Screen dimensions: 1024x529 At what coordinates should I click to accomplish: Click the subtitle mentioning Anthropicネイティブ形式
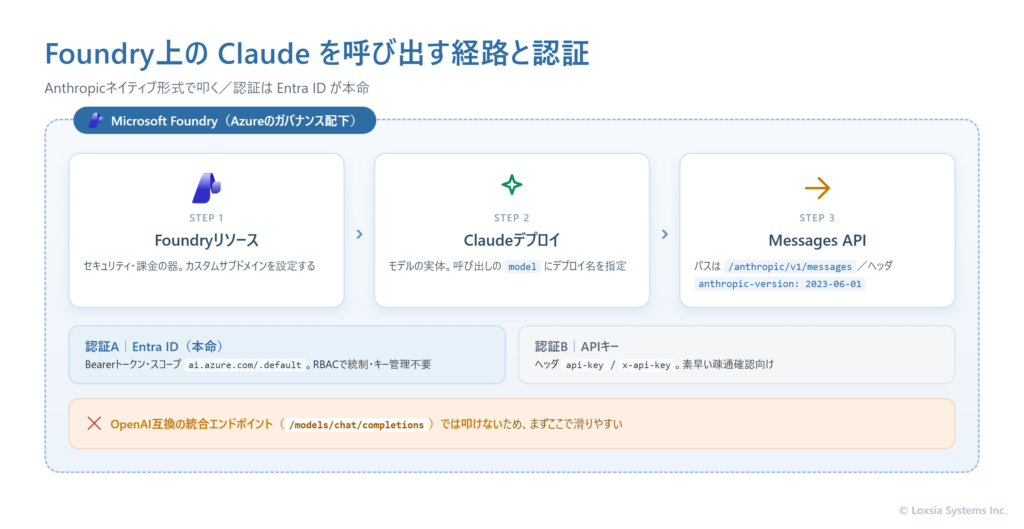207,88
